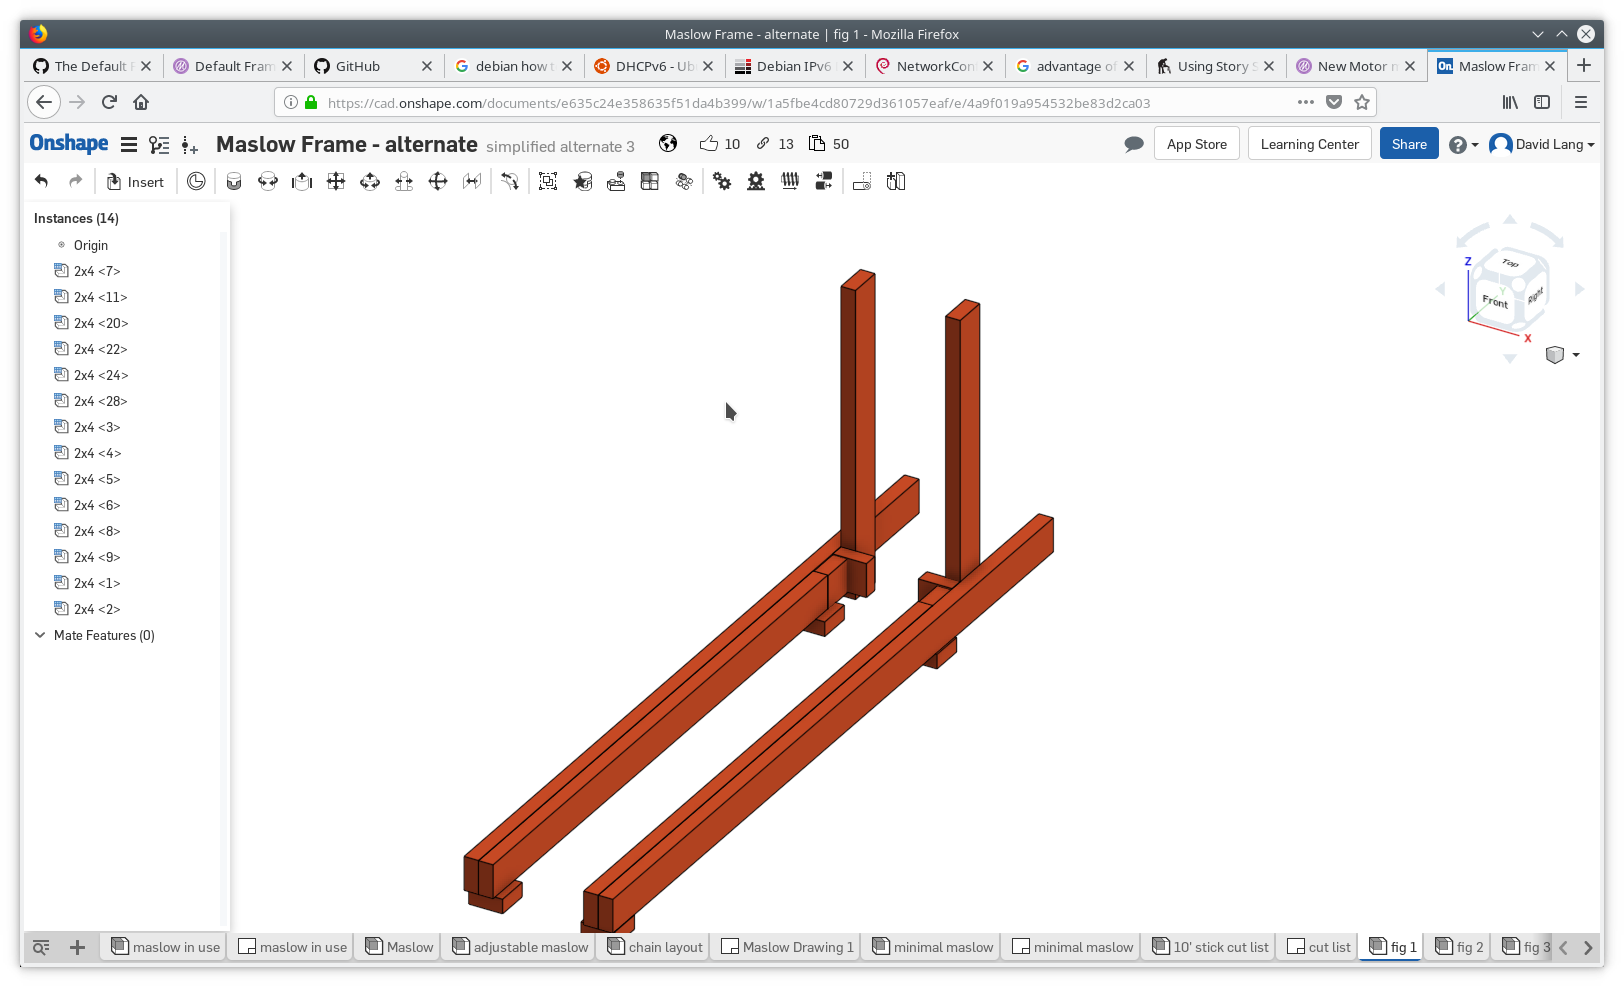Select the Tangent mate tool
This screenshot has height=987, width=1624.
coord(510,181)
